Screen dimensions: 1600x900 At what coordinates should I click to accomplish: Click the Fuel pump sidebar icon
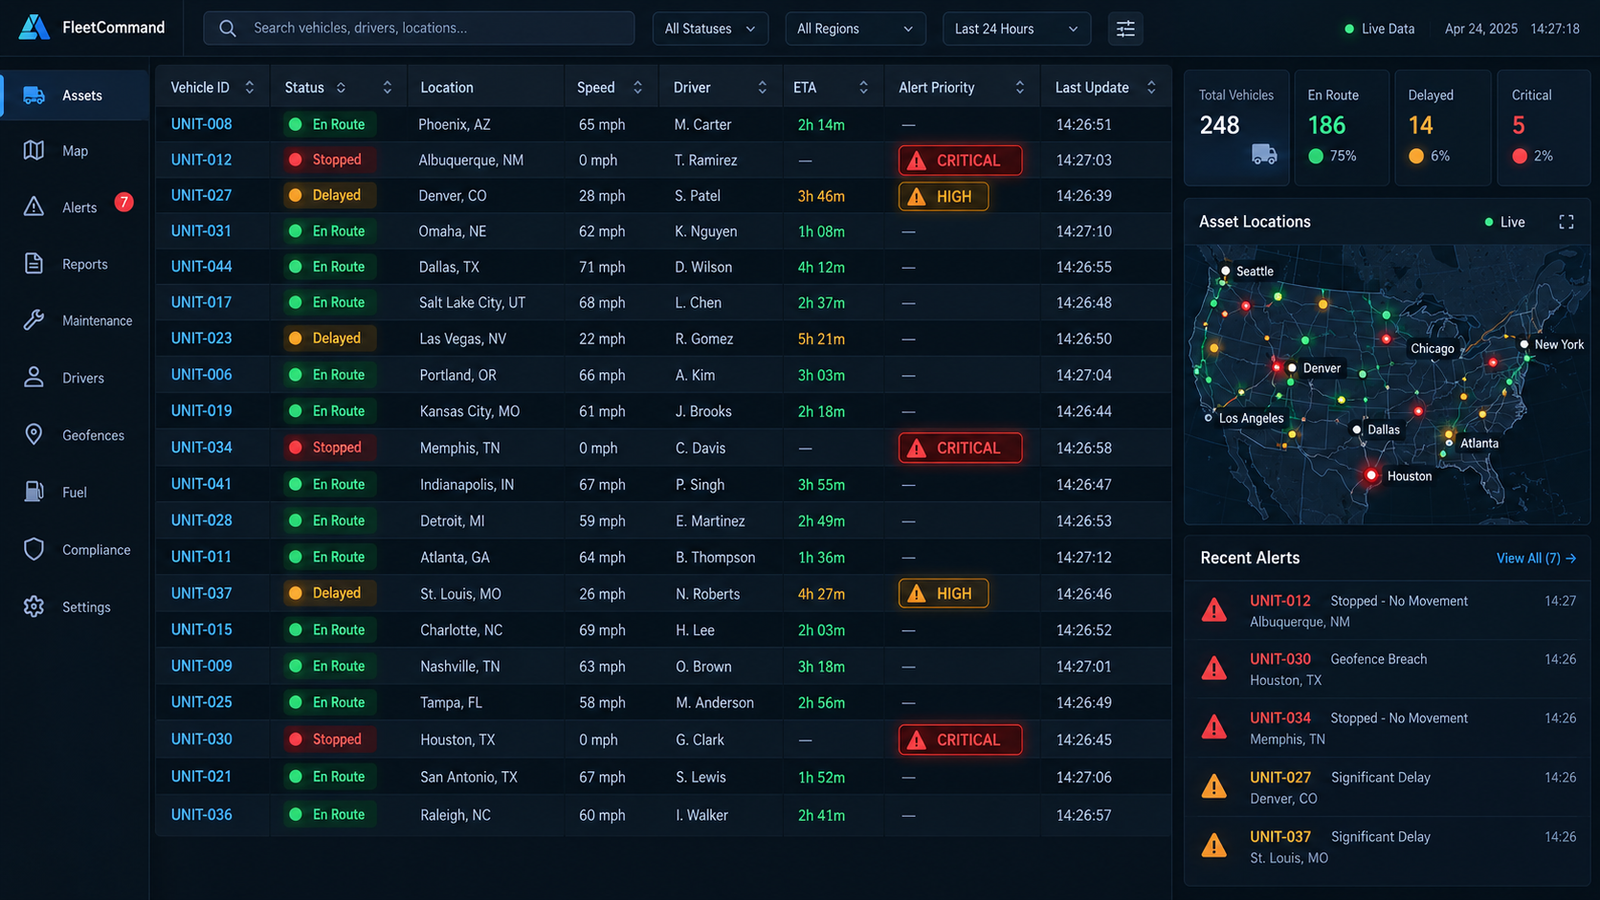tap(34, 492)
